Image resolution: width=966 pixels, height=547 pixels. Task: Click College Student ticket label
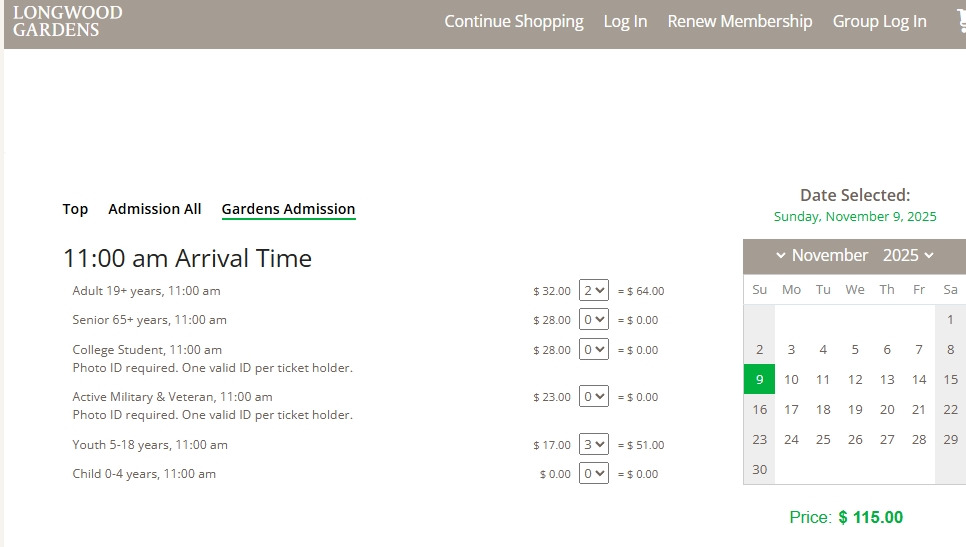click(147, 350)
